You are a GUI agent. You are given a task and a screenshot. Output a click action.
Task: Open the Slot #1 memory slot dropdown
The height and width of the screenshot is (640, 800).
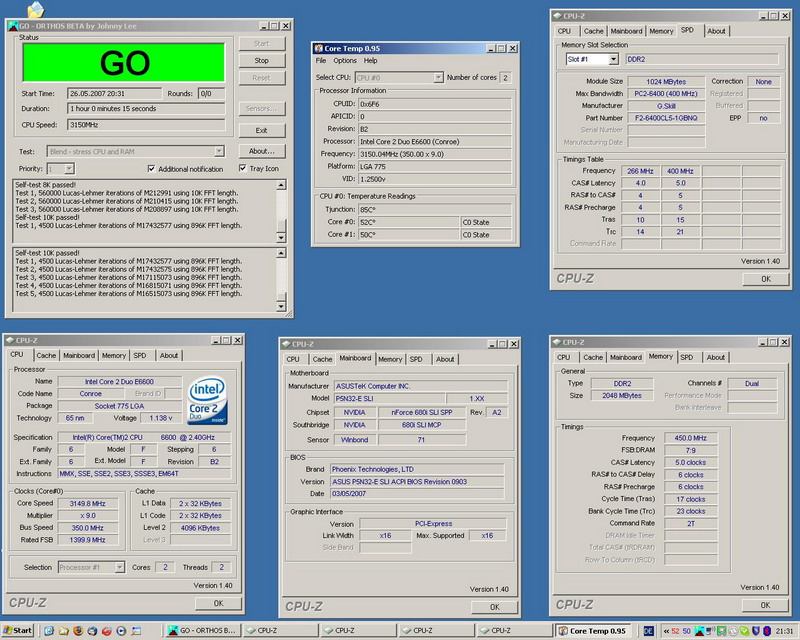(x=613, y=59)
